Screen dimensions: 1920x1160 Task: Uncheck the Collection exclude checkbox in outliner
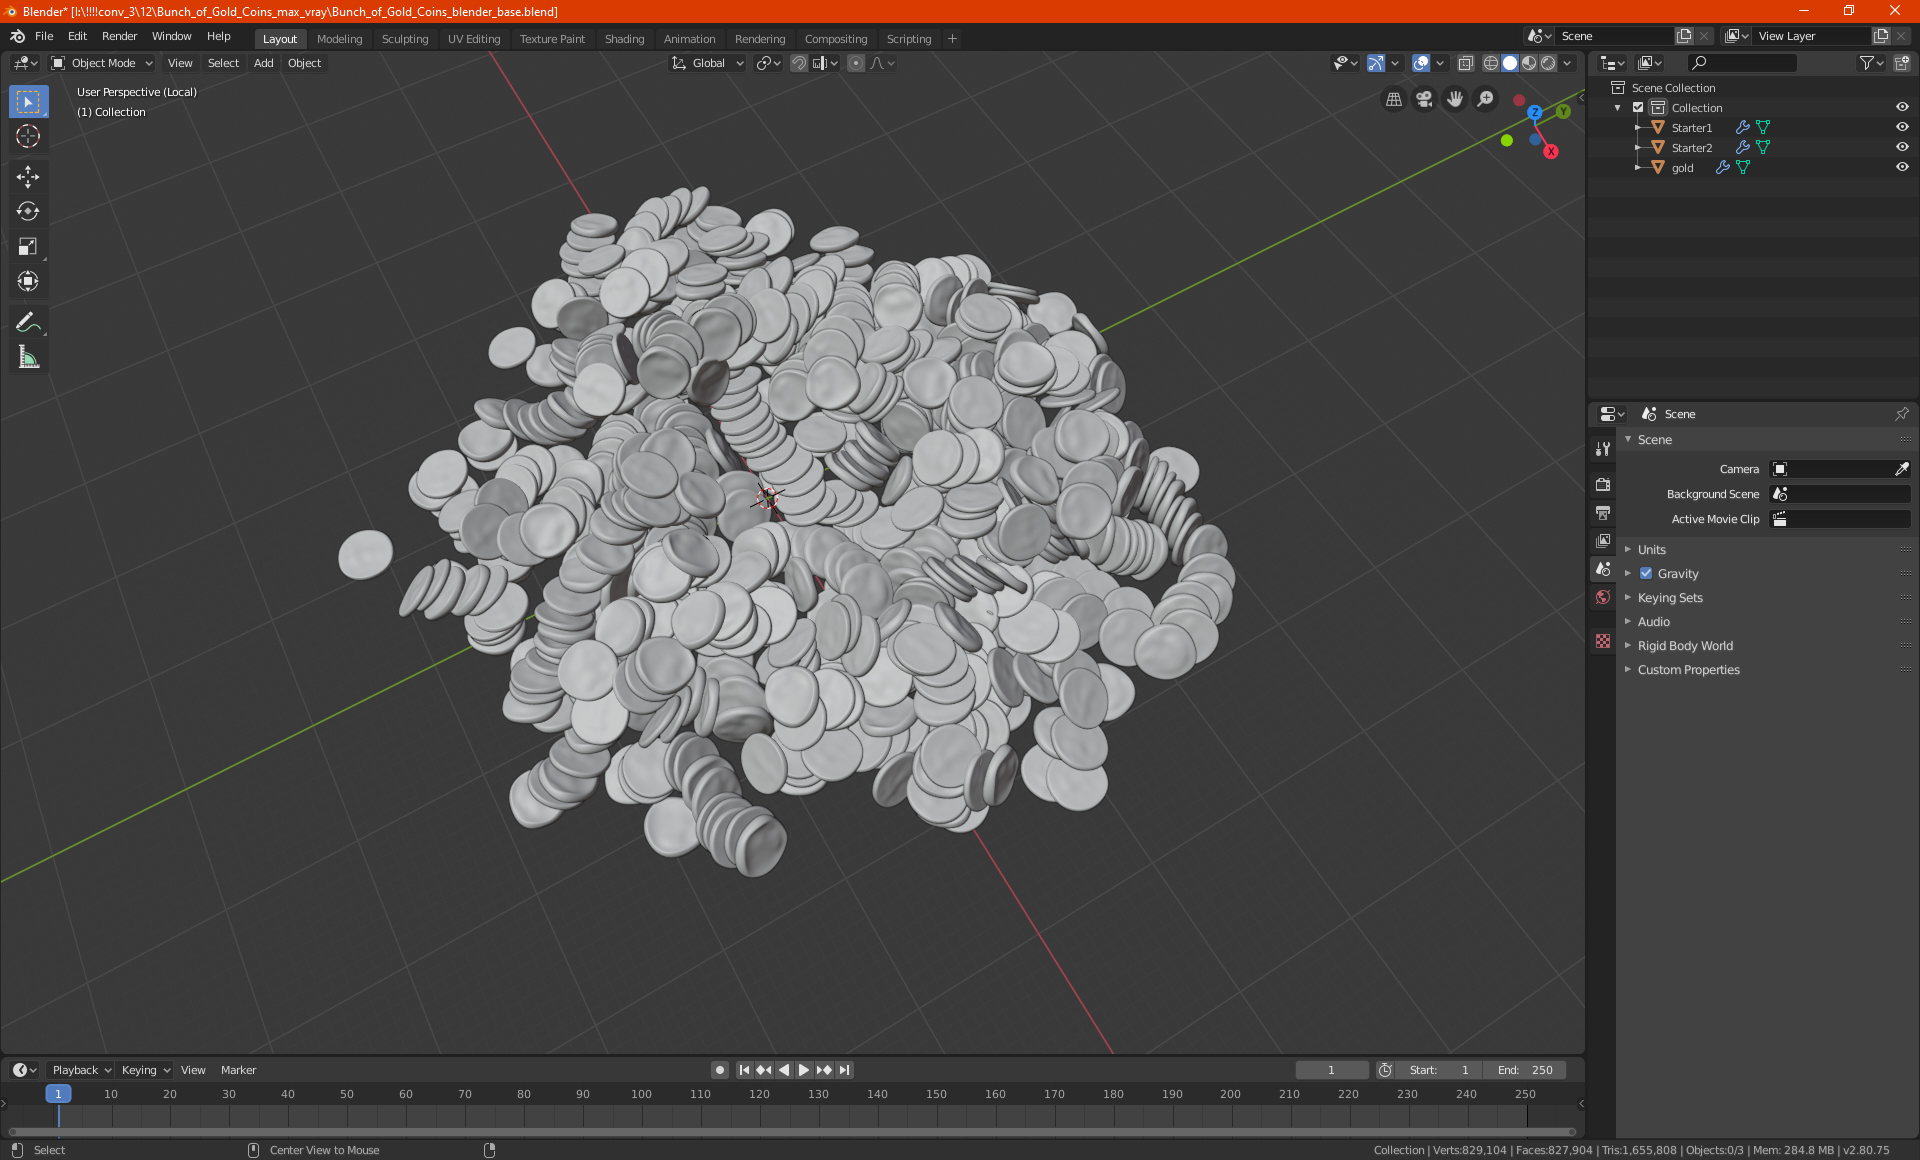click(1638, 107)
